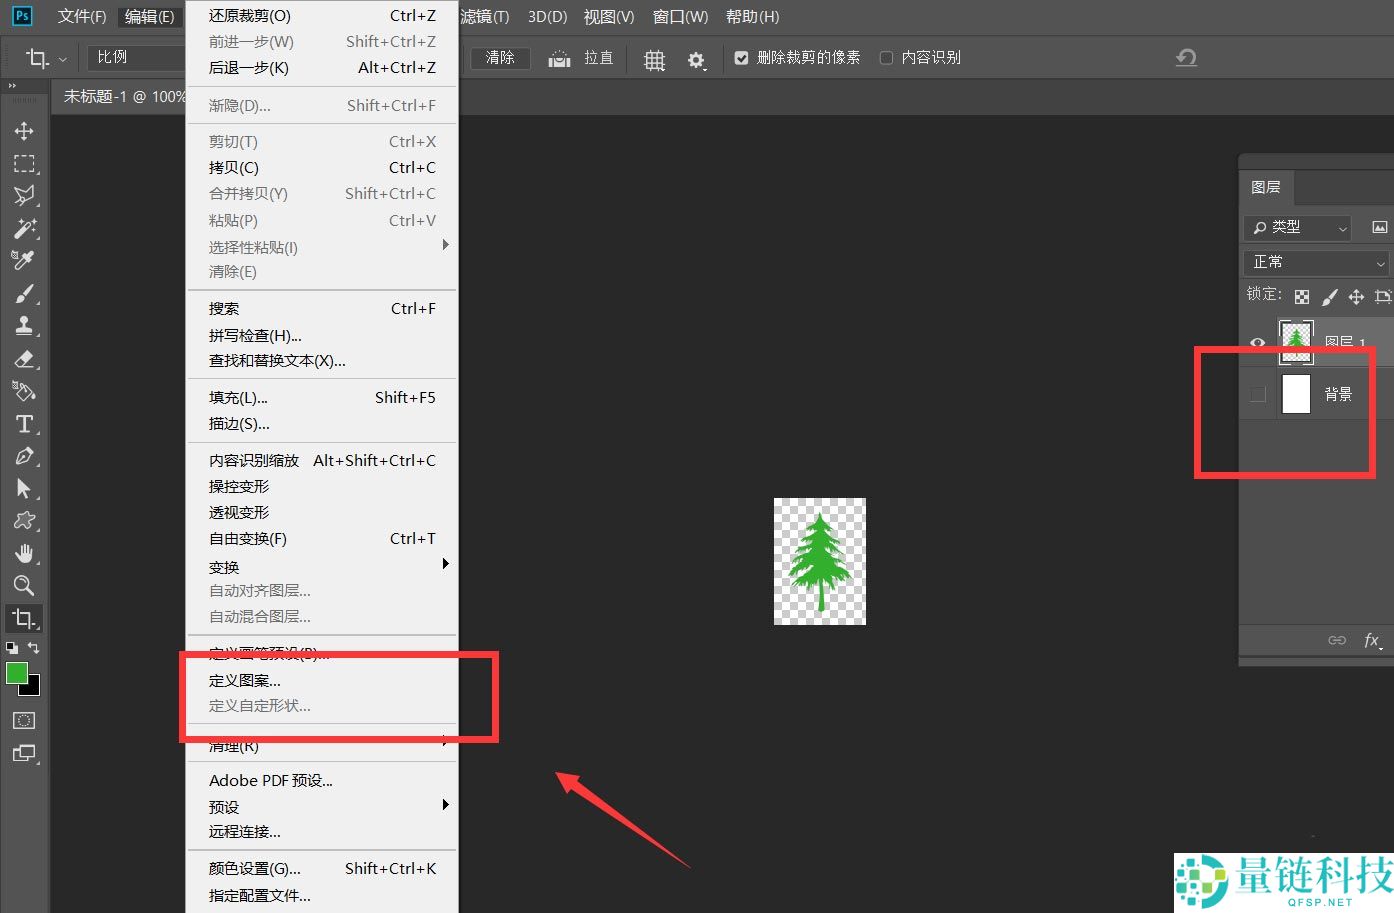Select the Eyedropper tool
Viewport: 1394px width, 913px height.
tap(24, 260)
